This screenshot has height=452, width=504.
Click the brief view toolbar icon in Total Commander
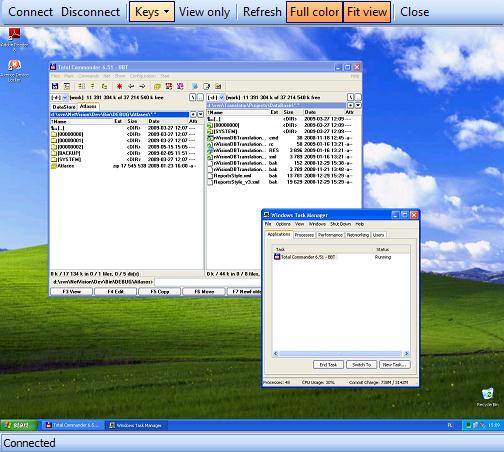81,86
